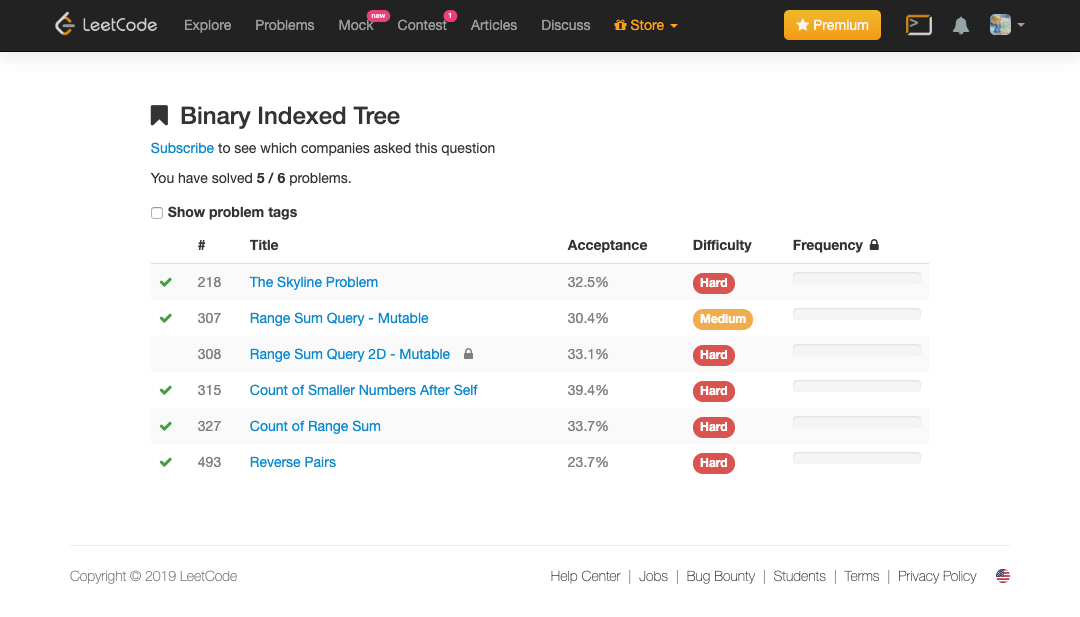This screenshot has height=617, width=1080.
Task: Open the playground terminal icon
Action: point(918,25)
